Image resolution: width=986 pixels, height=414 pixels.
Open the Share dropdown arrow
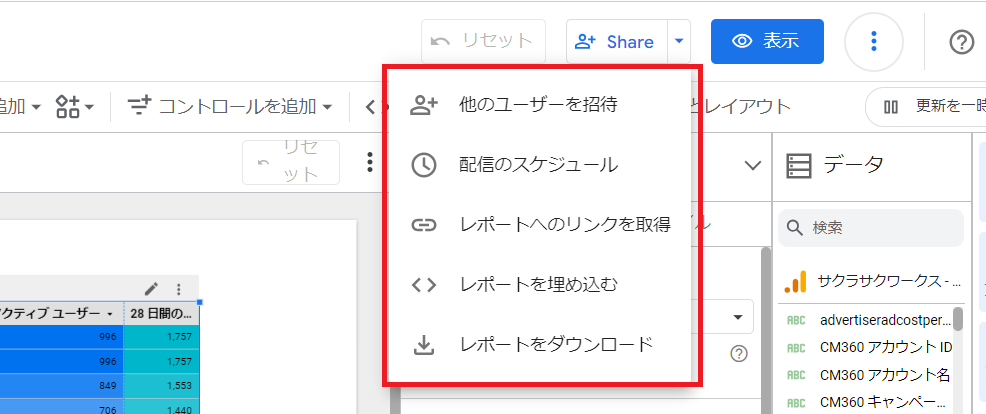[679, 42]
